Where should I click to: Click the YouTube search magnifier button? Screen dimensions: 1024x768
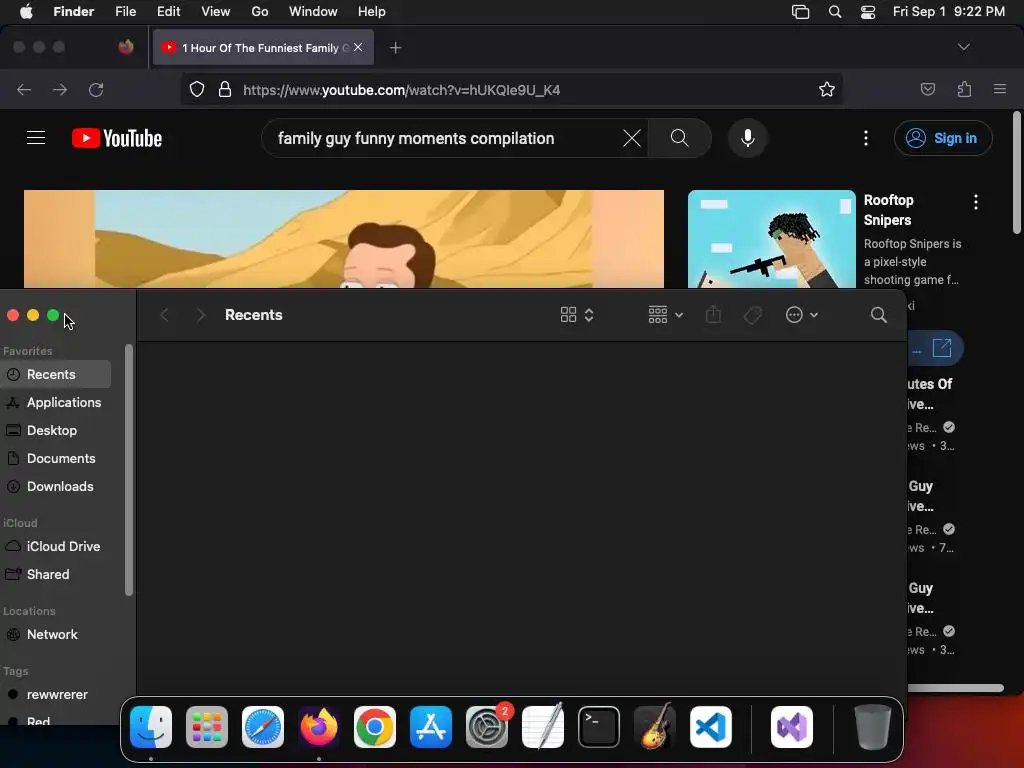680,138
